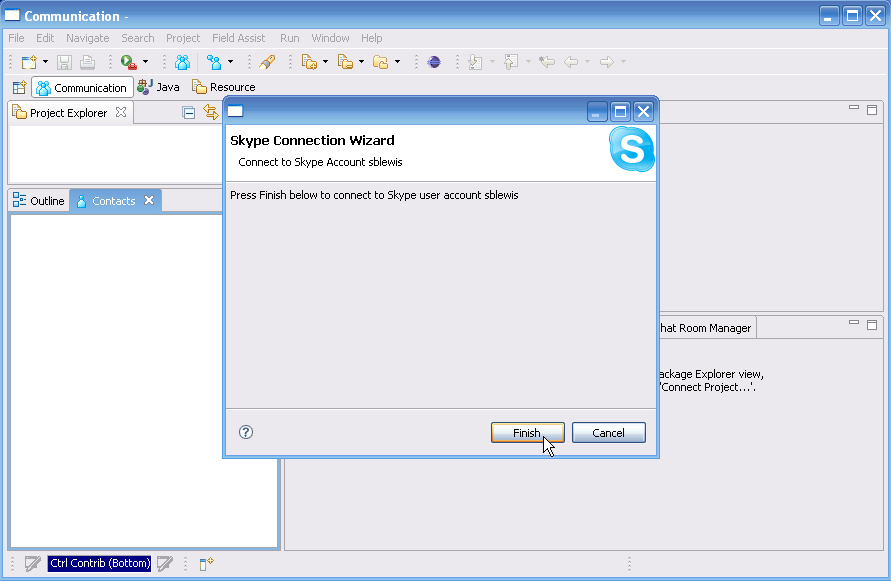This screenshot has height=581, width=891.
Task: Minimize the Chat Room Manager panel
Action: (853, 323)
